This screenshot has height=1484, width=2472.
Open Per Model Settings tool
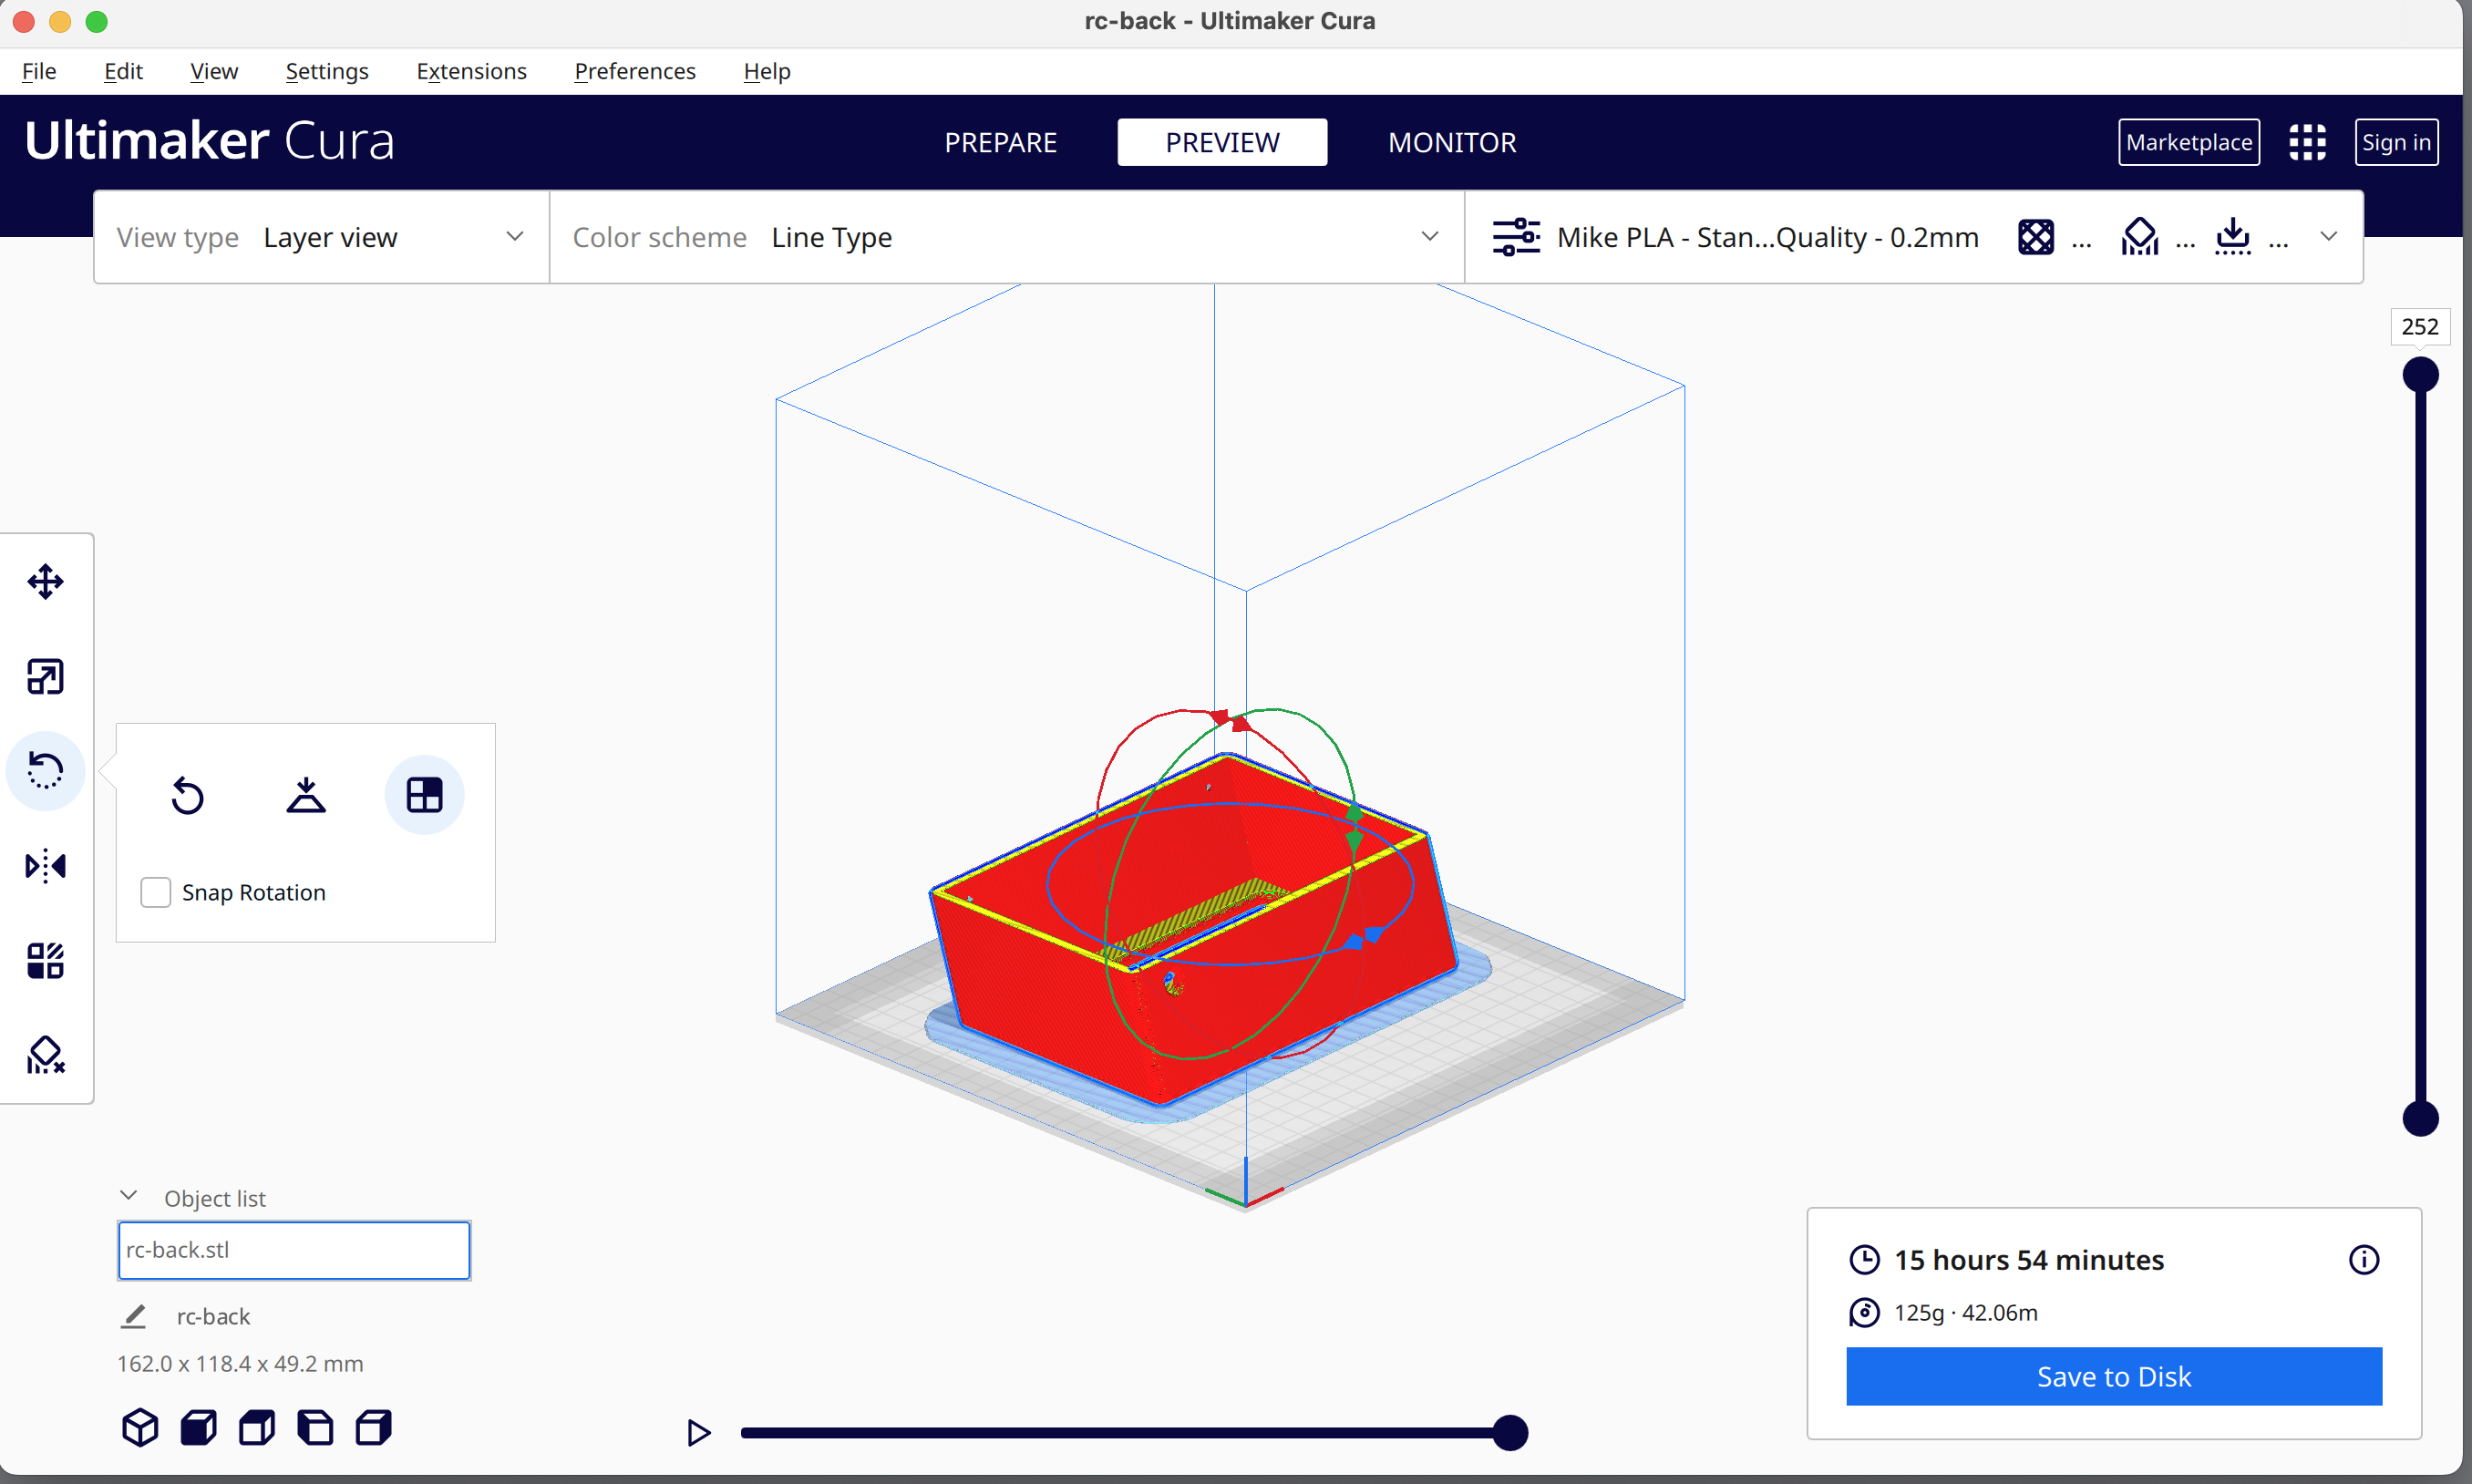45,961
